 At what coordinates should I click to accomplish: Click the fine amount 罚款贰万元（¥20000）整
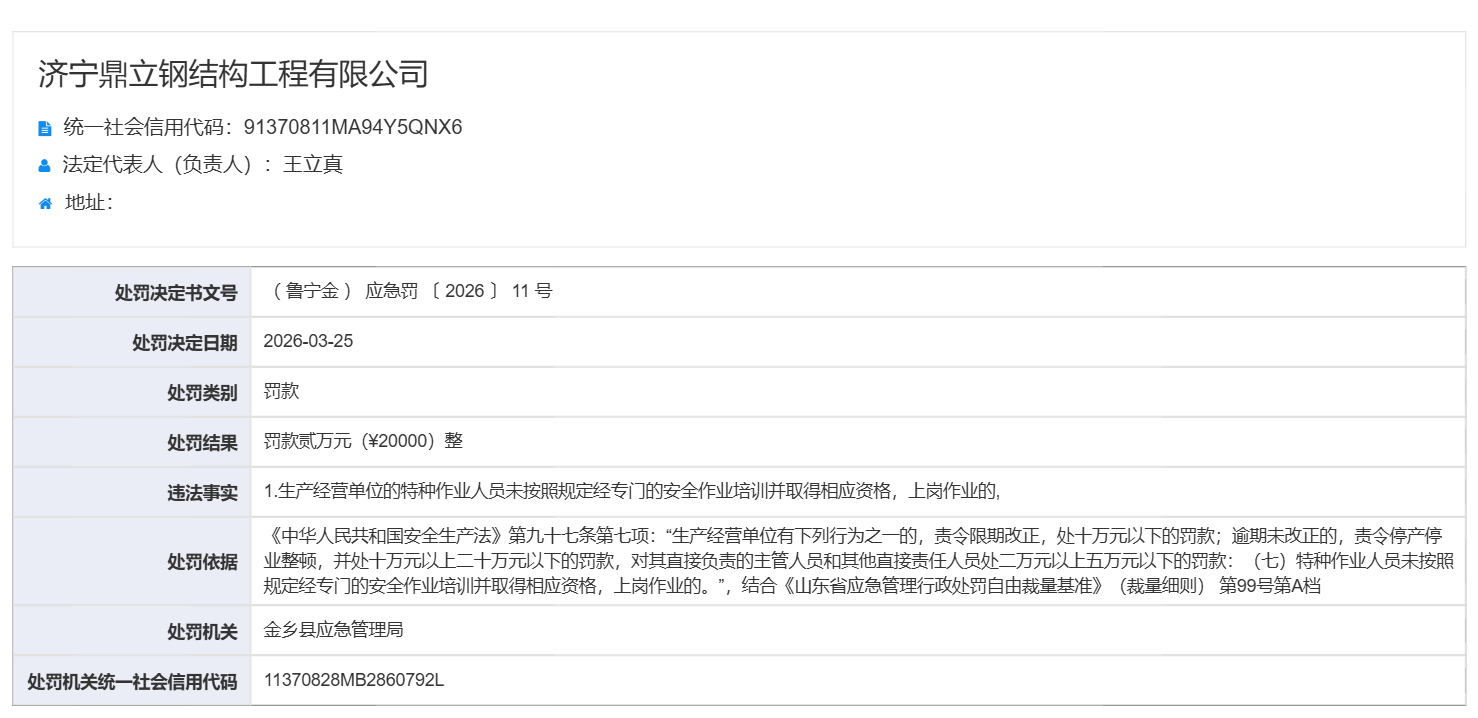(363, 441)
